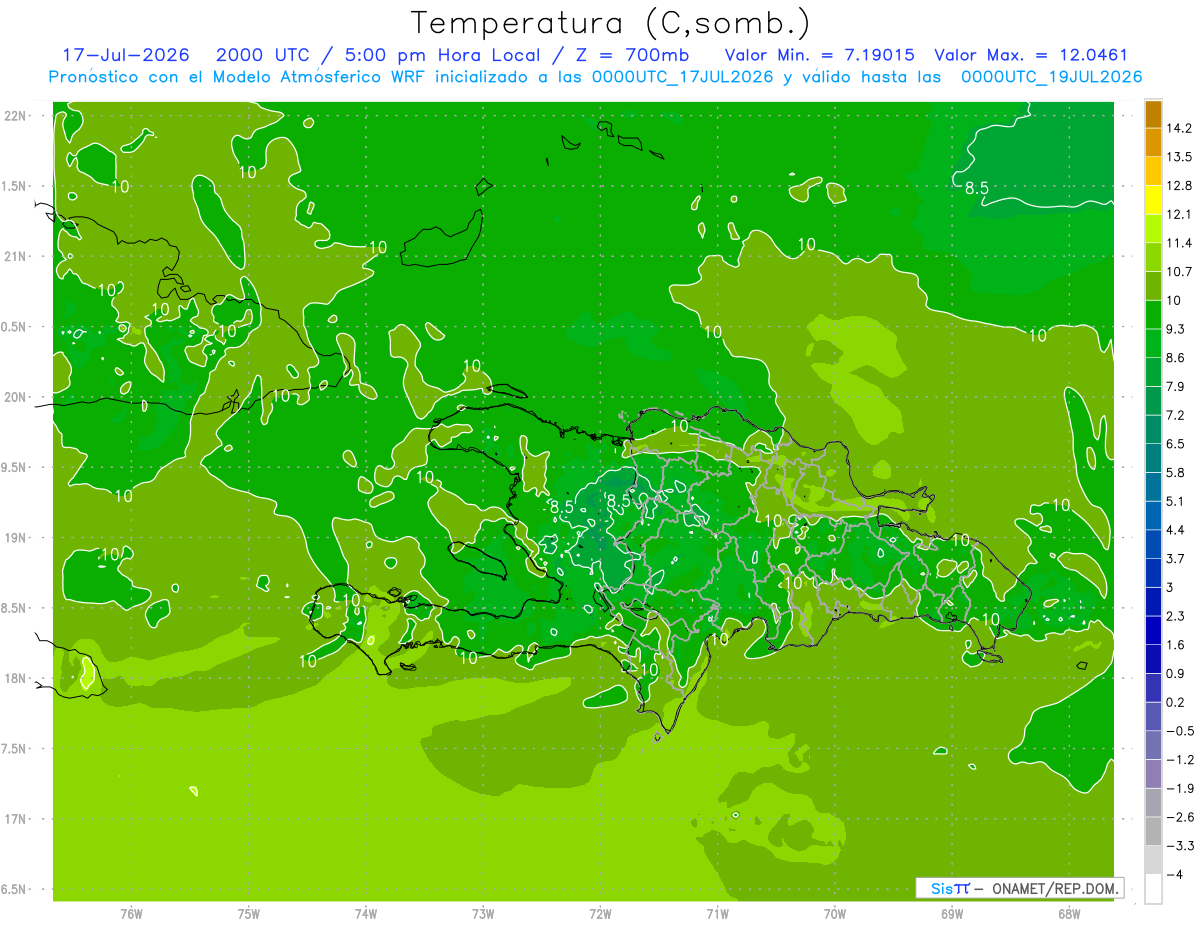This screenshot has width=1200, height=927.
Task: Click the 0.2 color scale label
Action: tap(1176, 702)
